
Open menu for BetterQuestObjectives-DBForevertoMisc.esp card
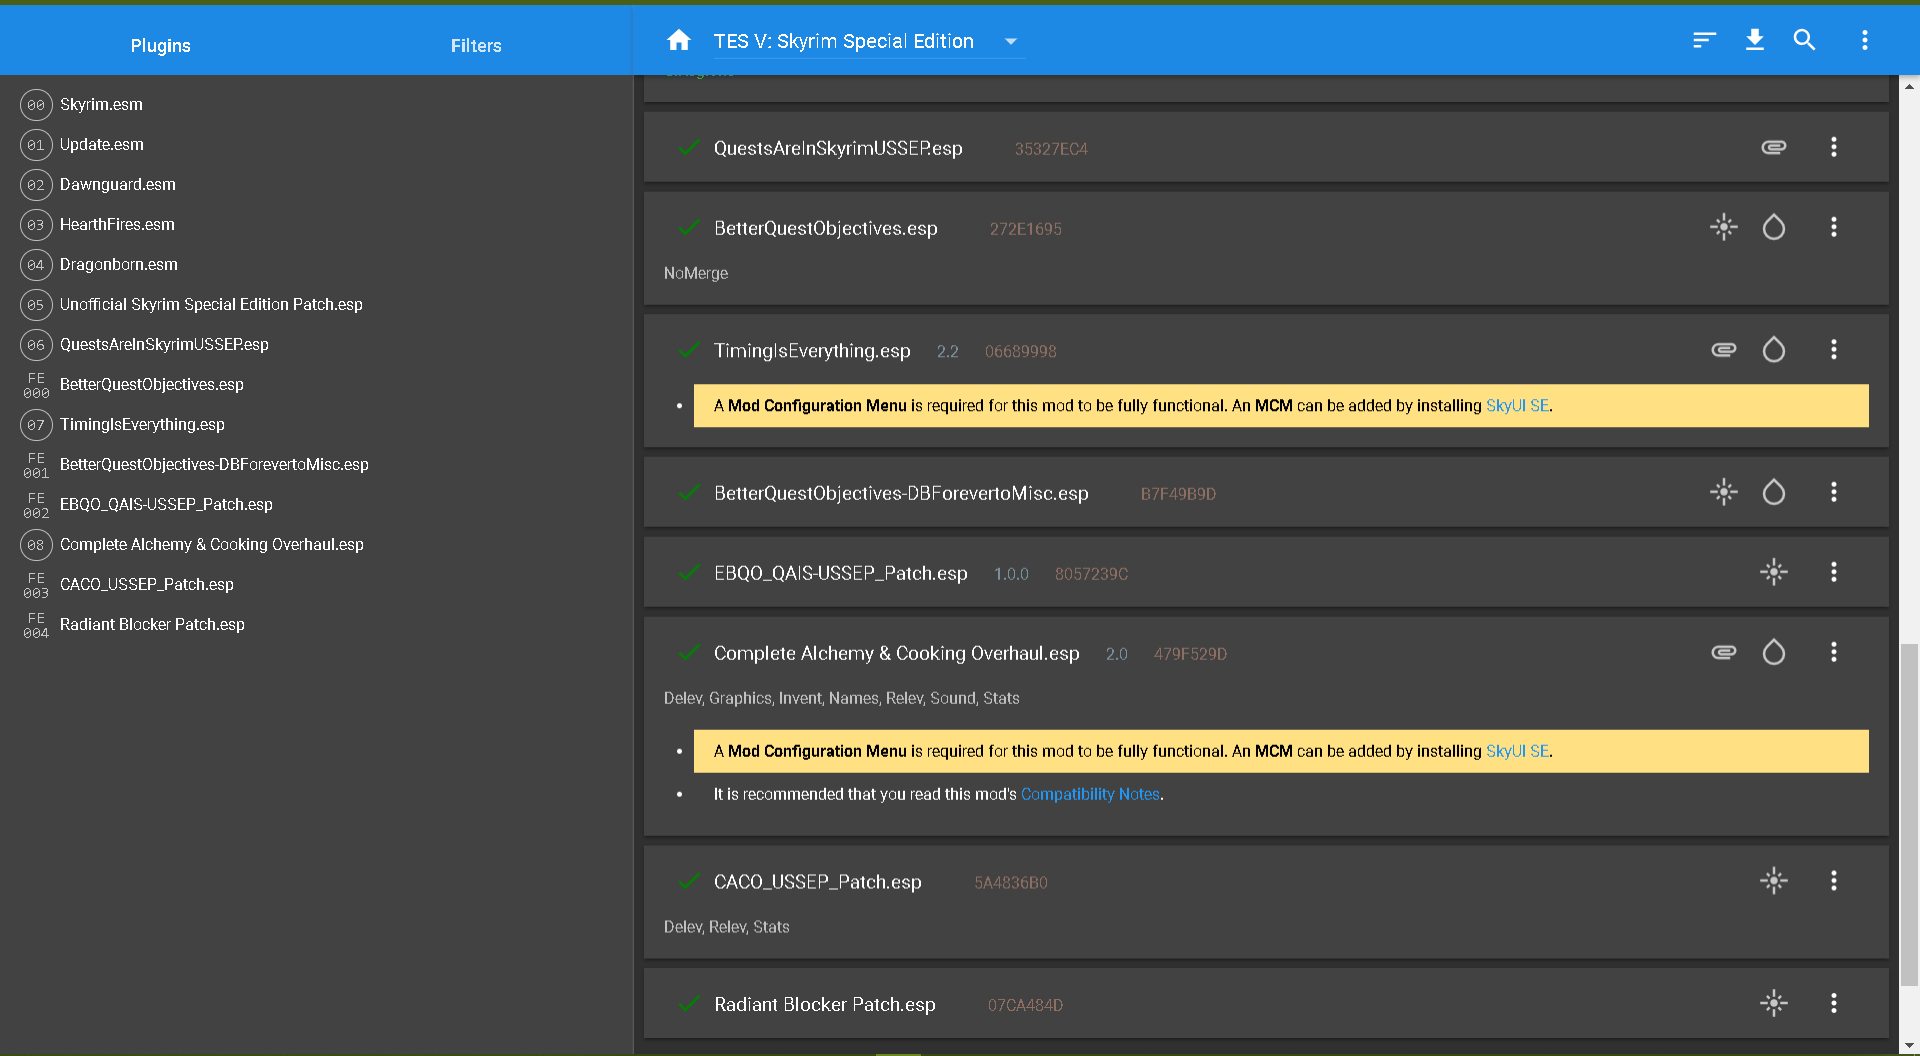(1834, 492)
